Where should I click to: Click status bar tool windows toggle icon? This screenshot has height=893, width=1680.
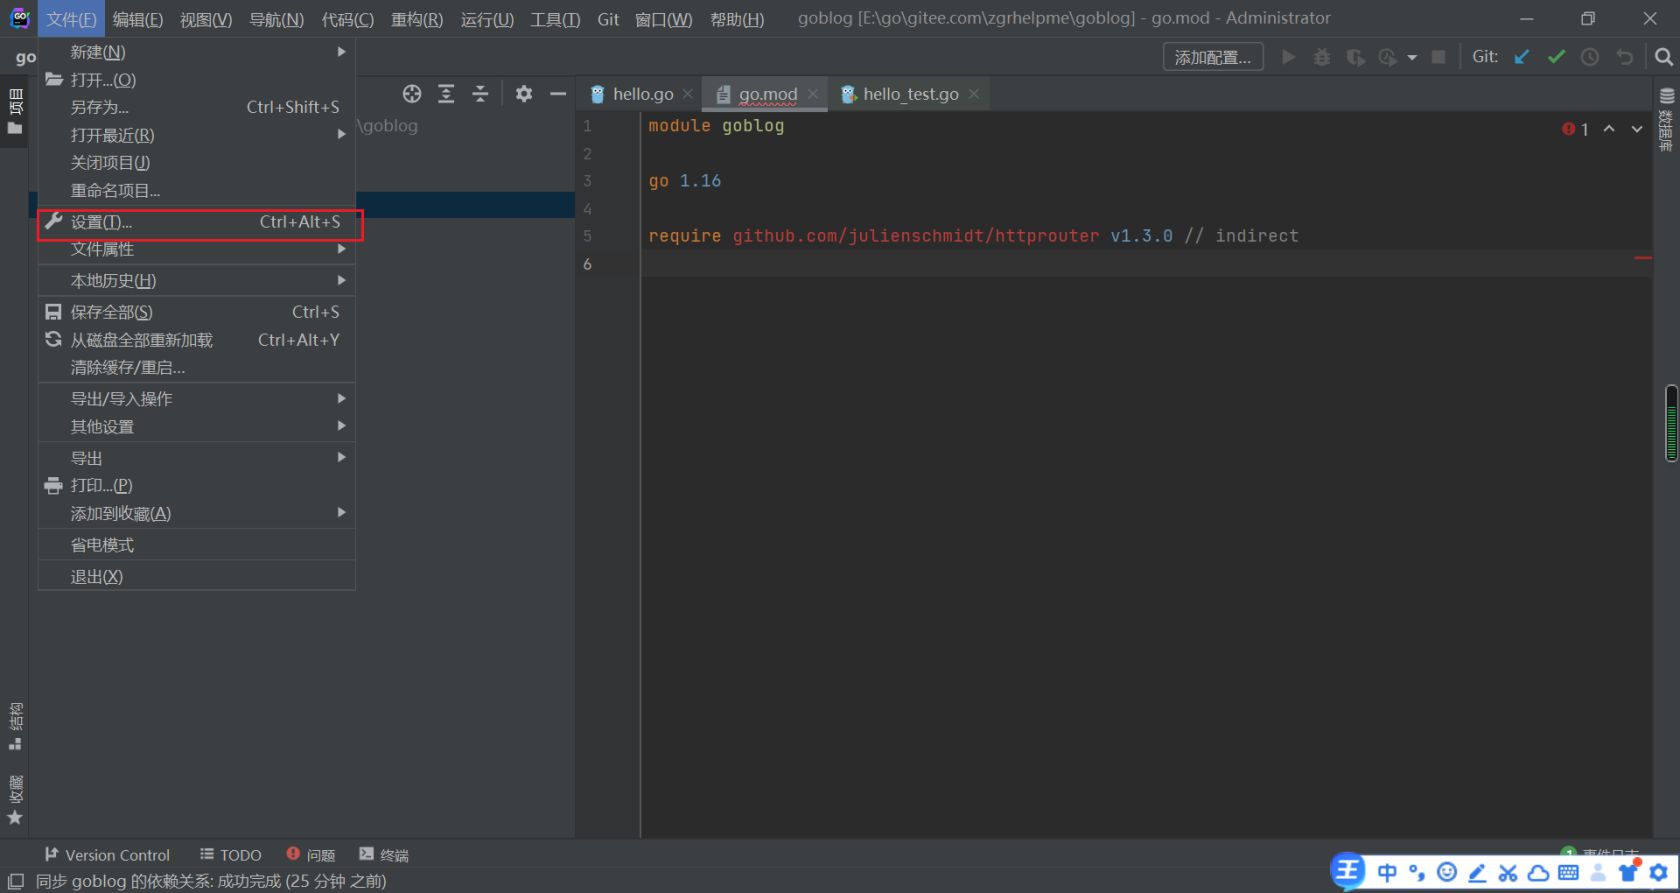pos(16,881)
